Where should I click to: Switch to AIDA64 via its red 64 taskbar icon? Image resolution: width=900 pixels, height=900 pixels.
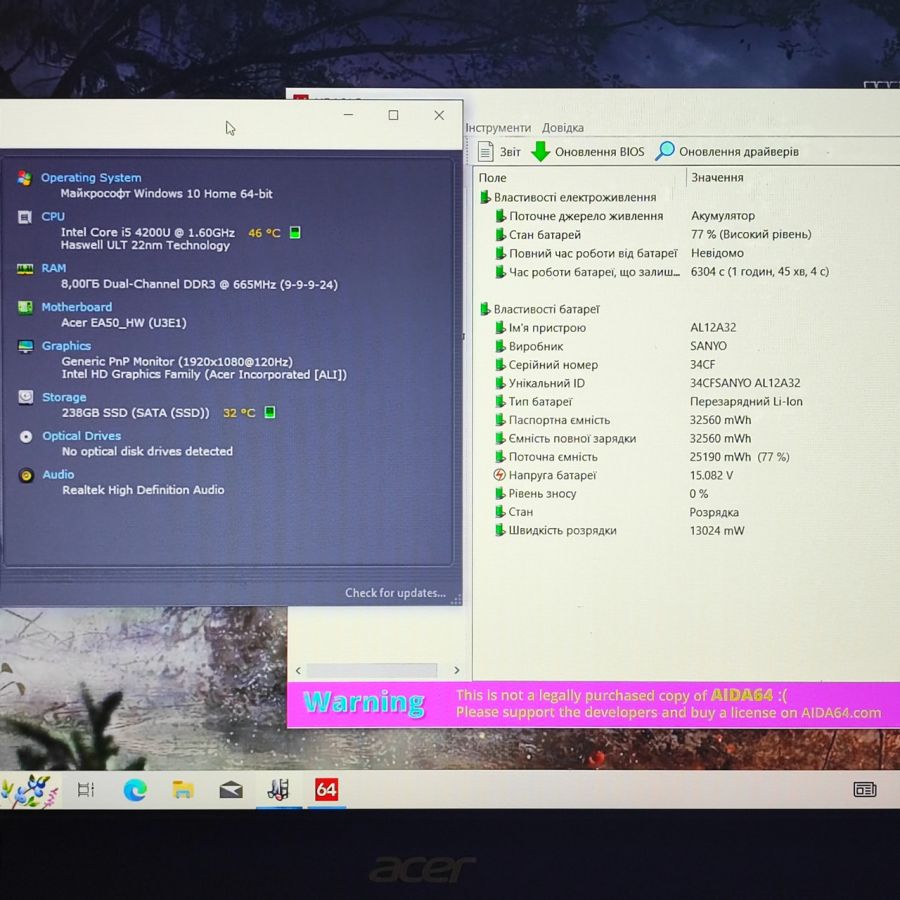(x=327, y=790)
